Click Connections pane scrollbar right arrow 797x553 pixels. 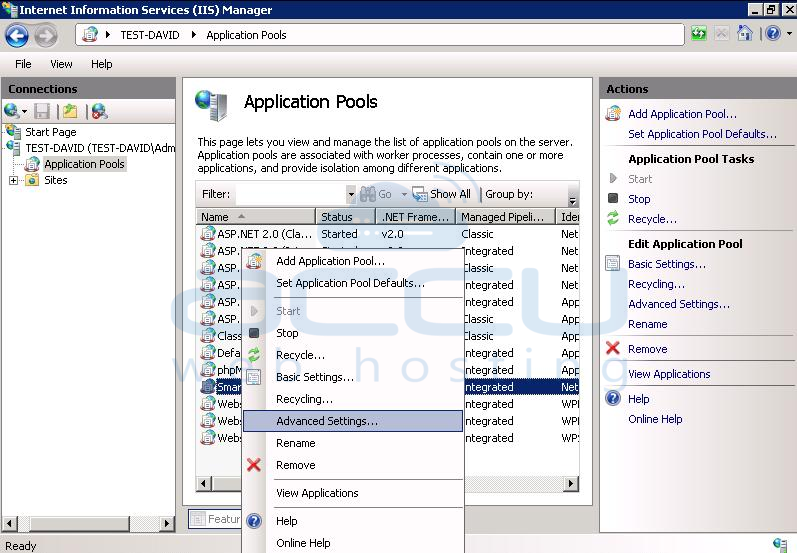(x=167, y=523)
